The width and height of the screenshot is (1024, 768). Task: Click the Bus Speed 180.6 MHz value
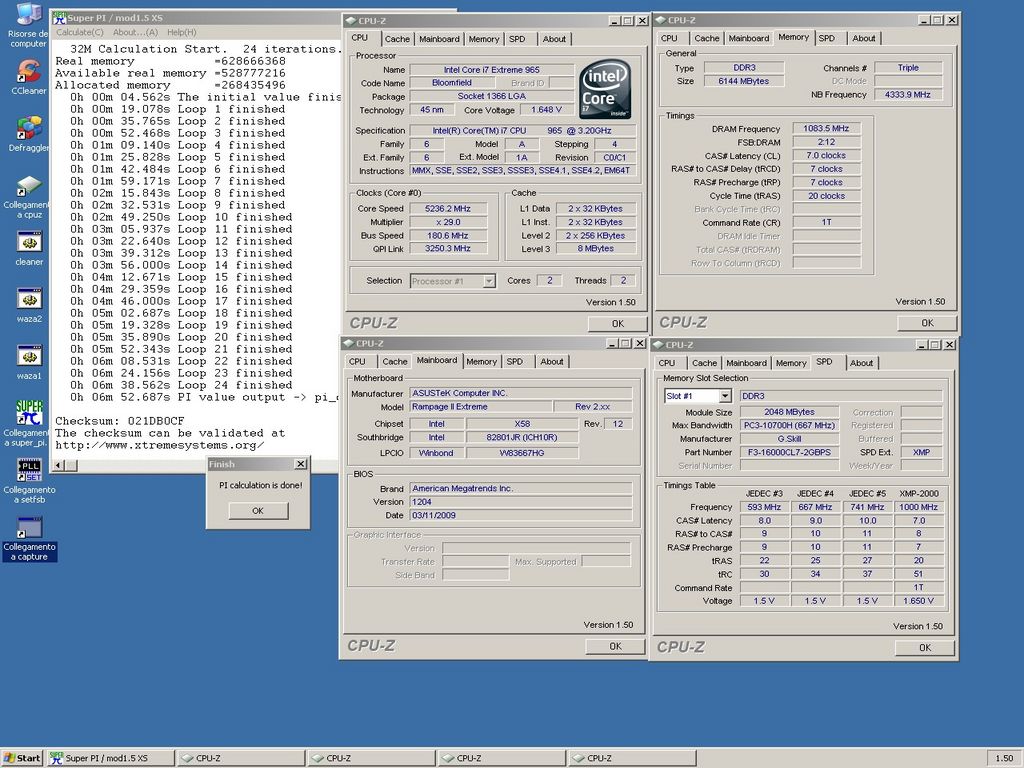(448, 236)
